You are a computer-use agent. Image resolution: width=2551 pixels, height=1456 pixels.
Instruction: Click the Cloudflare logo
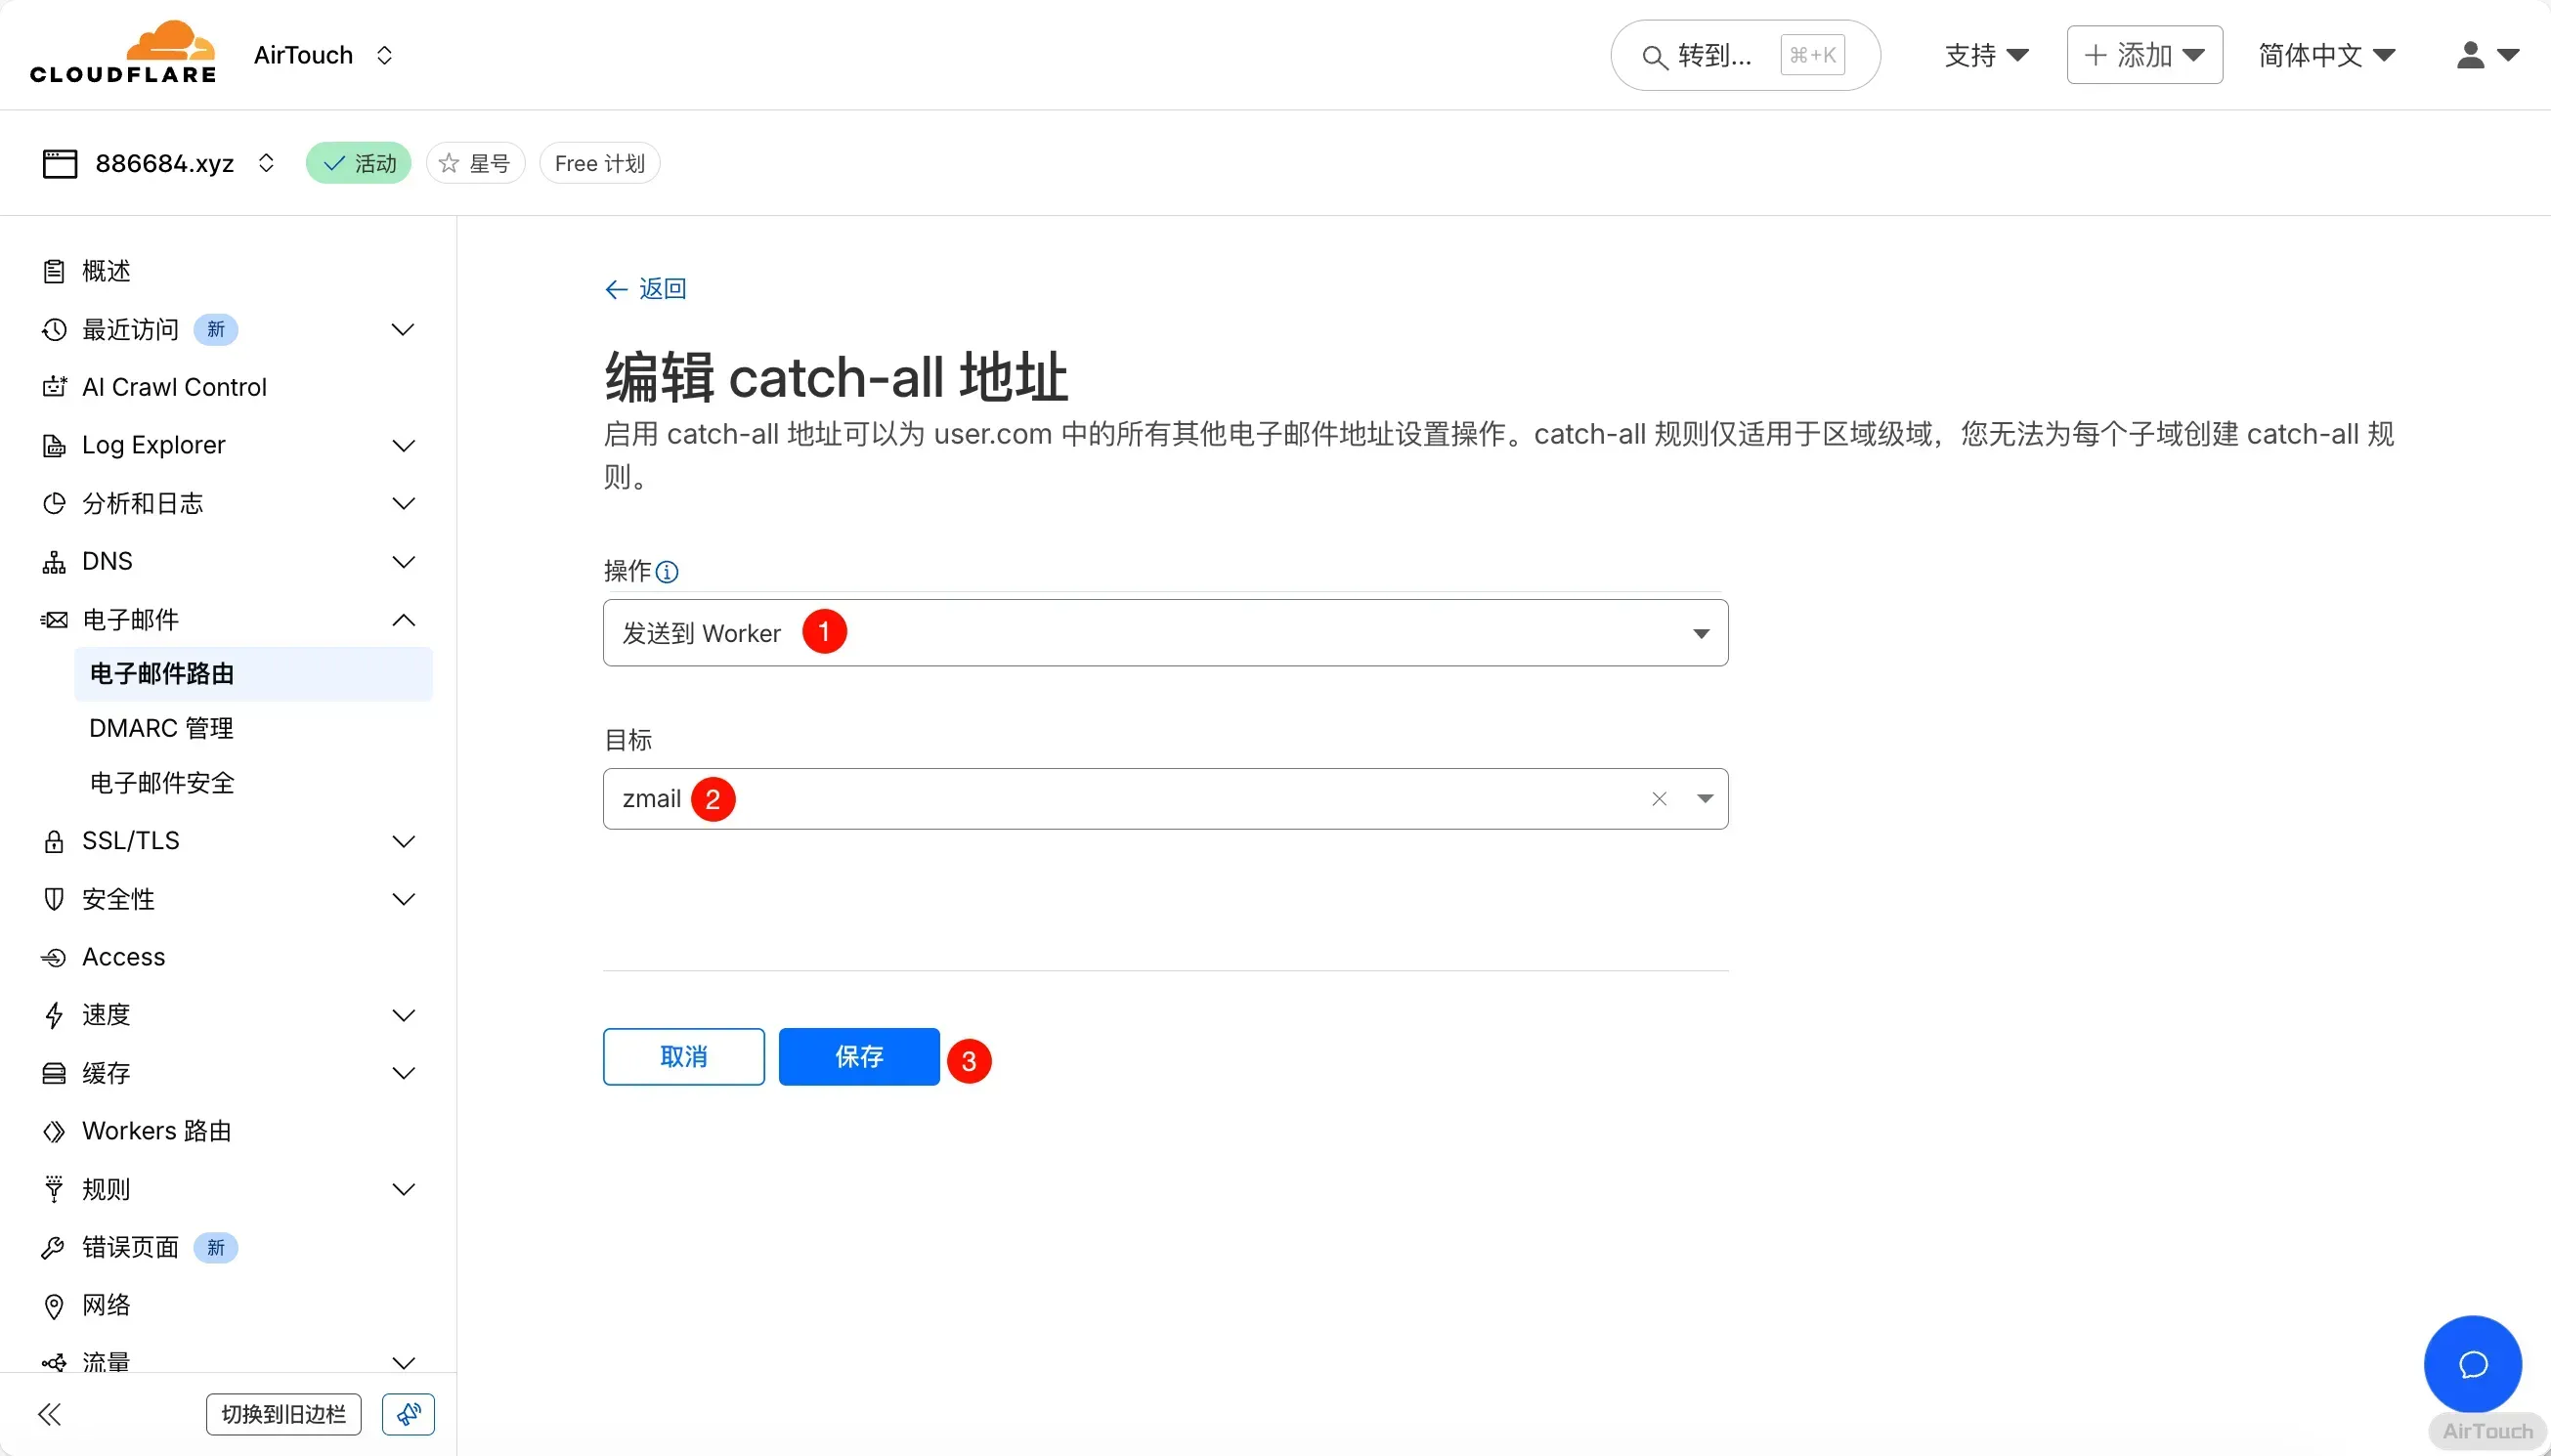point(123,54)
